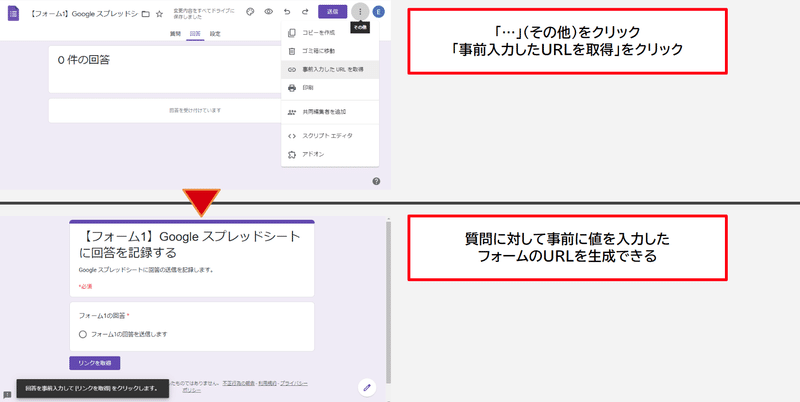Click the help question-mark icon
This screenshot has height=402, width=800.
tap(376, 181)
